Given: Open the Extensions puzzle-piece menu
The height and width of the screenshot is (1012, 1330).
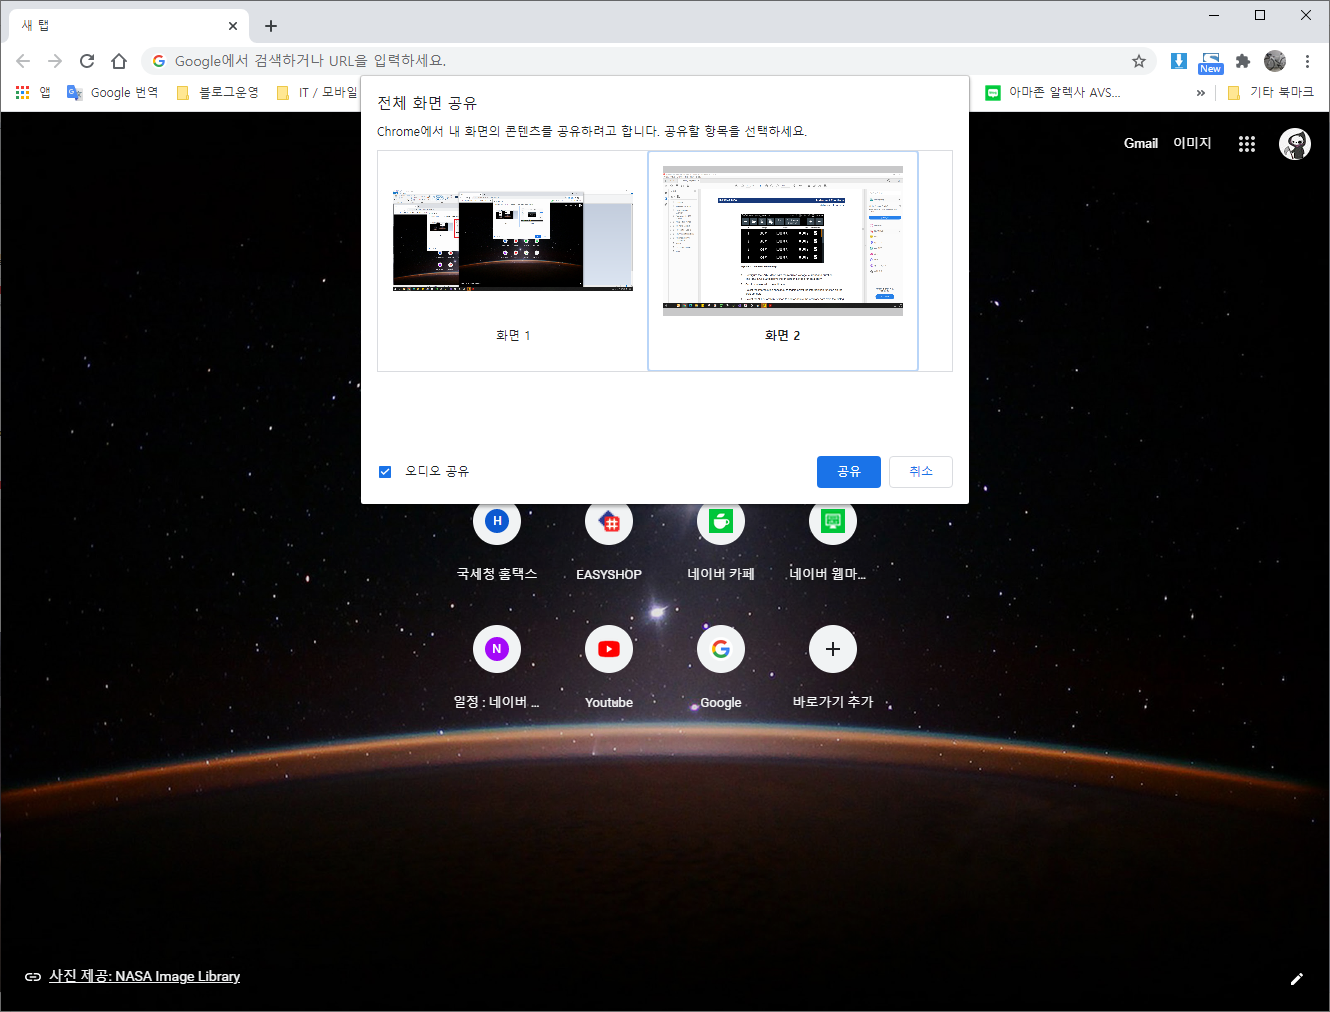Looking at the screenshot, I should point(1243,61).
